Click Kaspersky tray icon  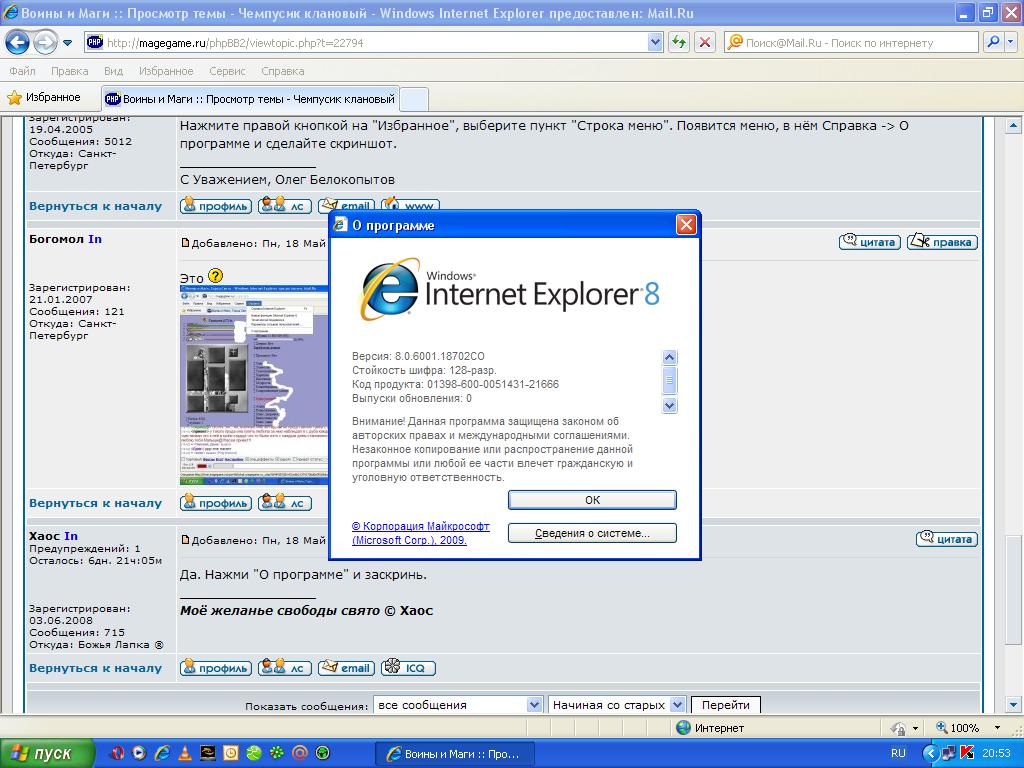click(x=967, y=753)
